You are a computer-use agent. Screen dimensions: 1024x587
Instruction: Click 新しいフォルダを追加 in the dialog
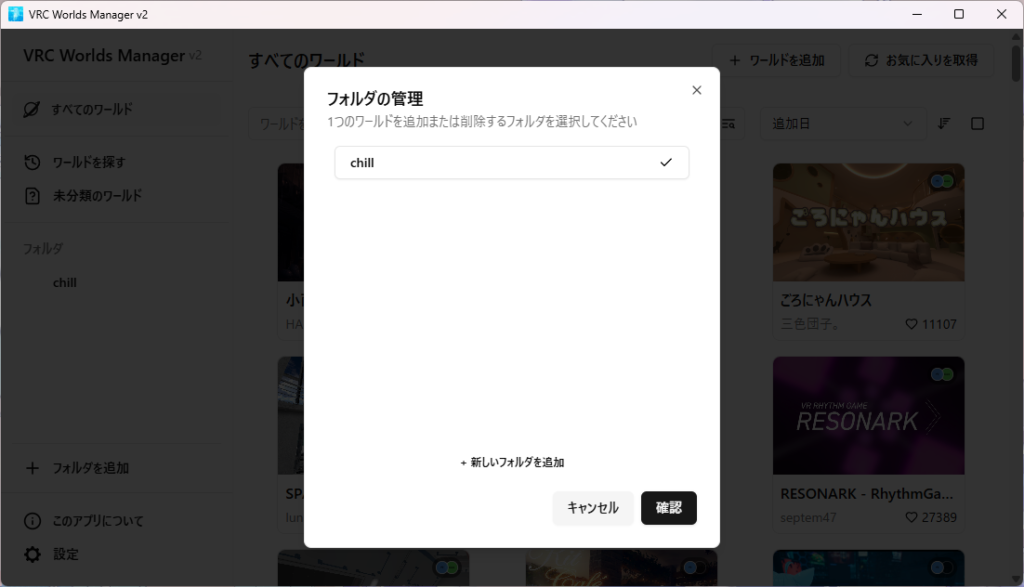pos(512,463)
